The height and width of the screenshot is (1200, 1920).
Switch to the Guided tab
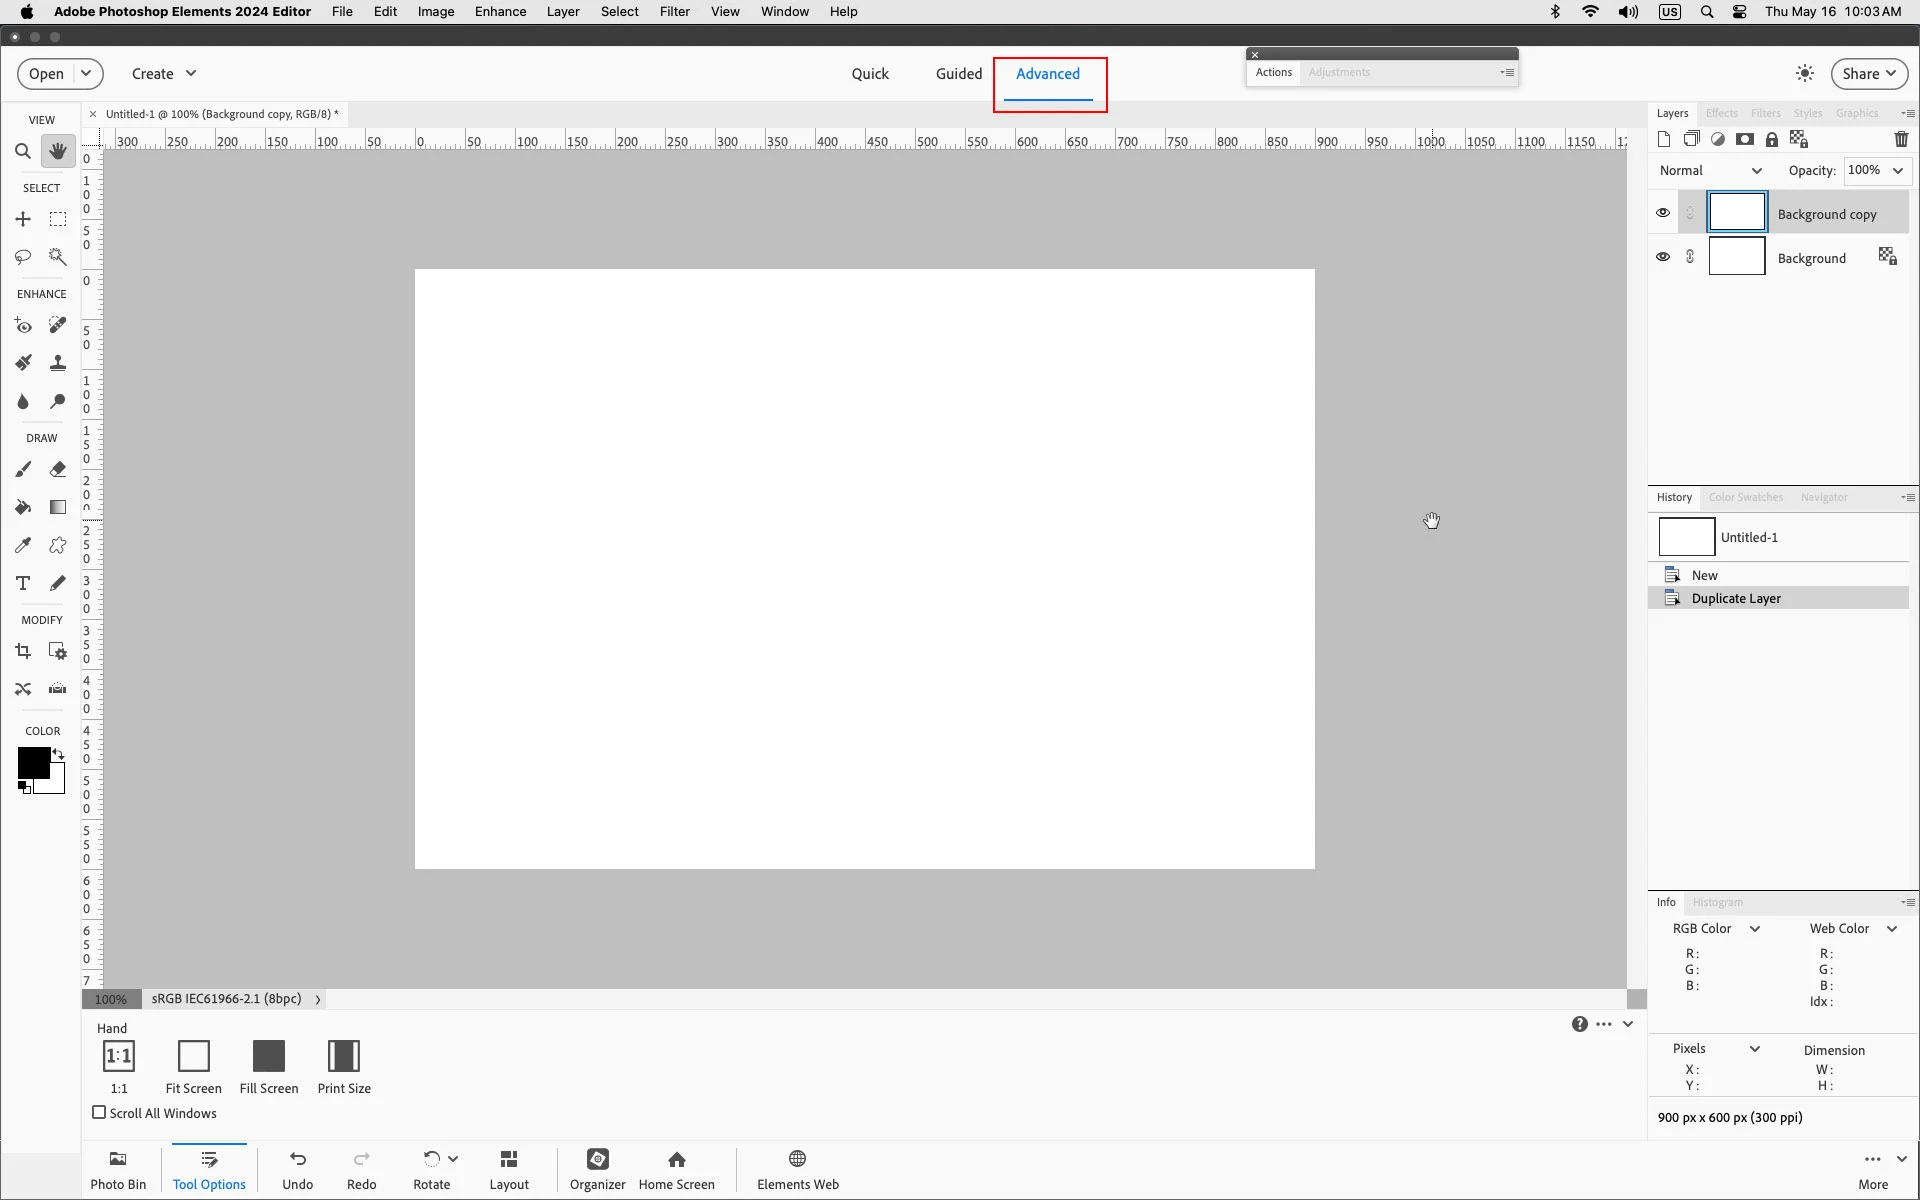tap(958, 74)
